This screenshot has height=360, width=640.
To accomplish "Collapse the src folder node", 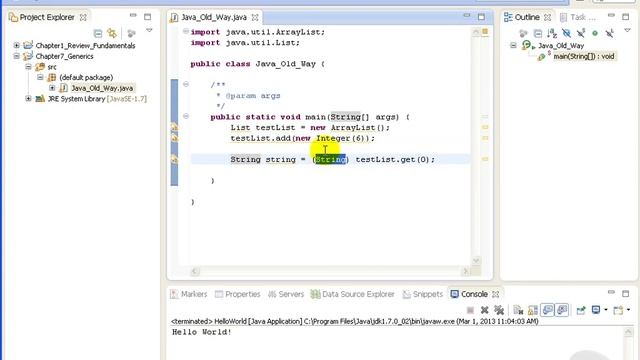I will pos(28,67).
